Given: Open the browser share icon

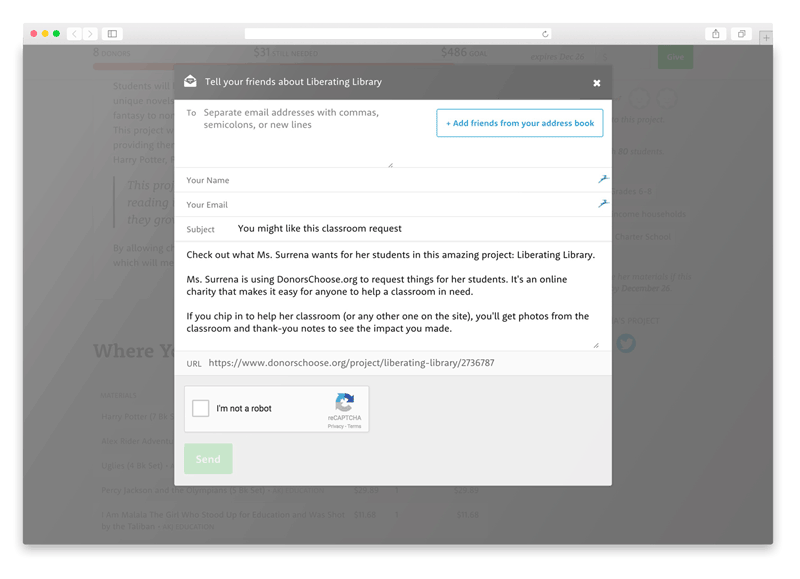Looking at the screenshot, I should coord(716,34).
